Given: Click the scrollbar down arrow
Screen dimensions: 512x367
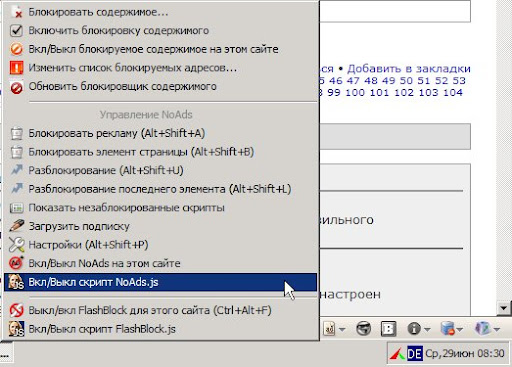Looking at the screenshot, I should click(x=504, y=308).
